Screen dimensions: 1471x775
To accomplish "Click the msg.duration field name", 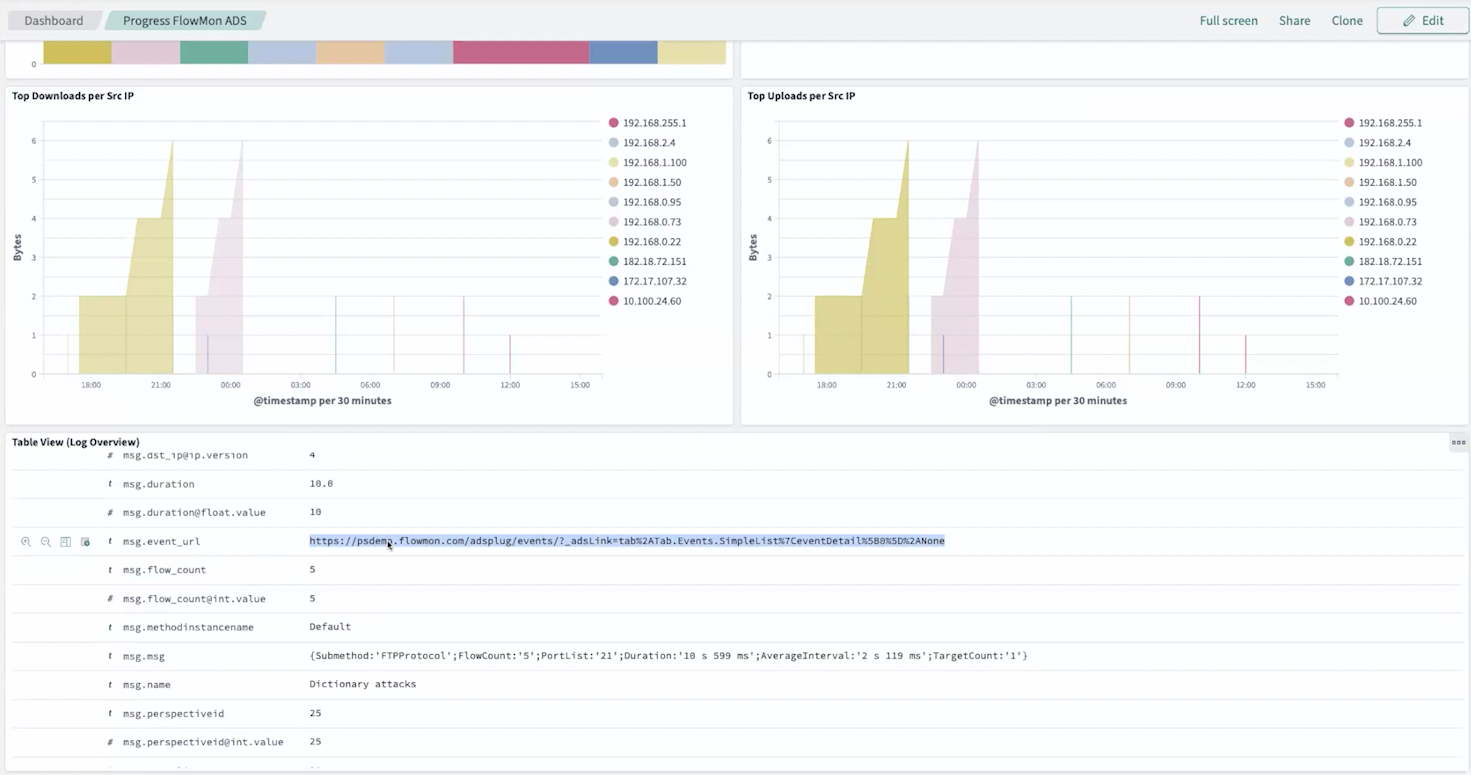I will point(159,484).
